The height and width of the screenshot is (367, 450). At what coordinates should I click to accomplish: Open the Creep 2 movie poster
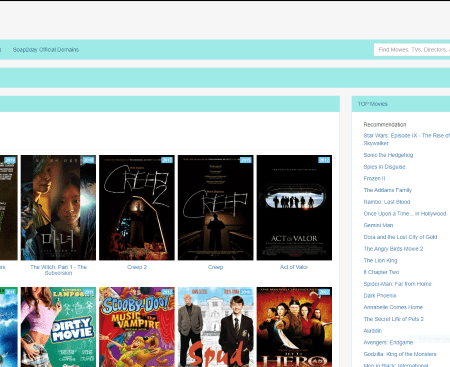137,207
